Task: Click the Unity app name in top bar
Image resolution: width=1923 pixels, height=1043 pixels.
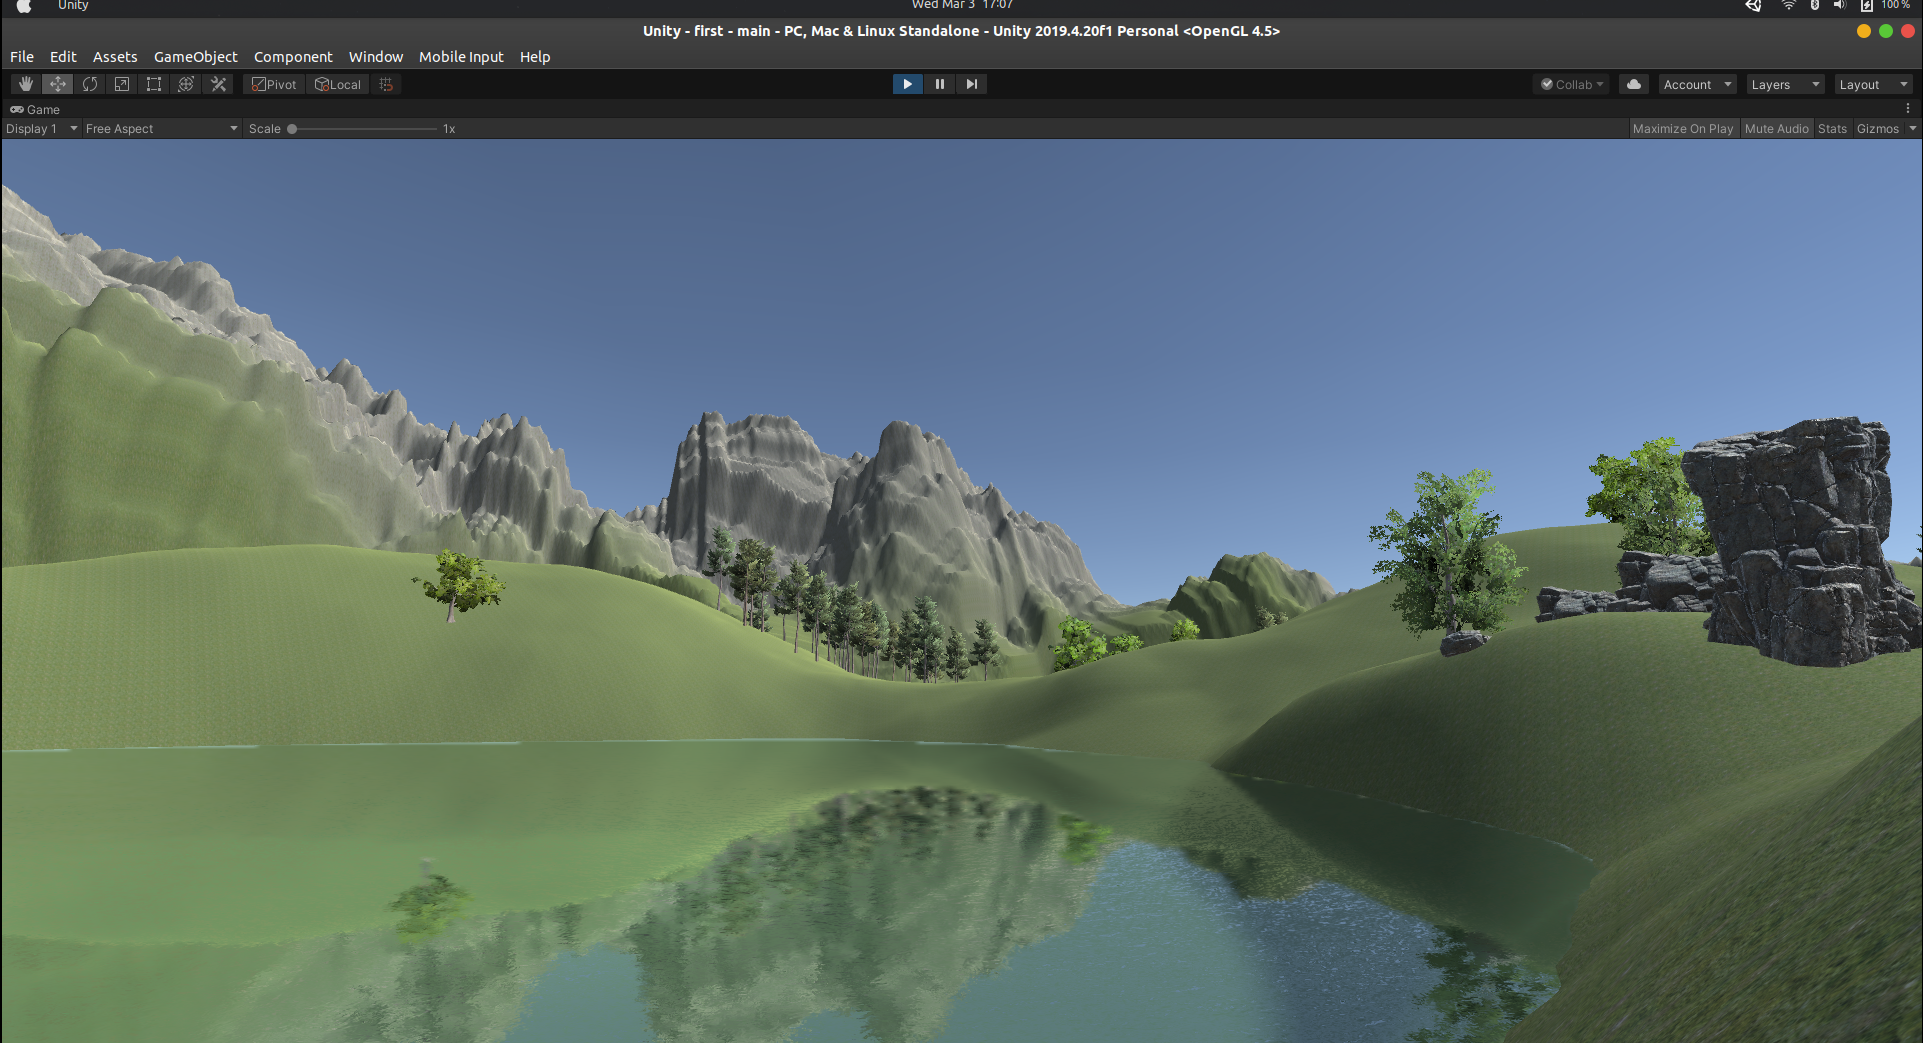Action: coord(73,5)
